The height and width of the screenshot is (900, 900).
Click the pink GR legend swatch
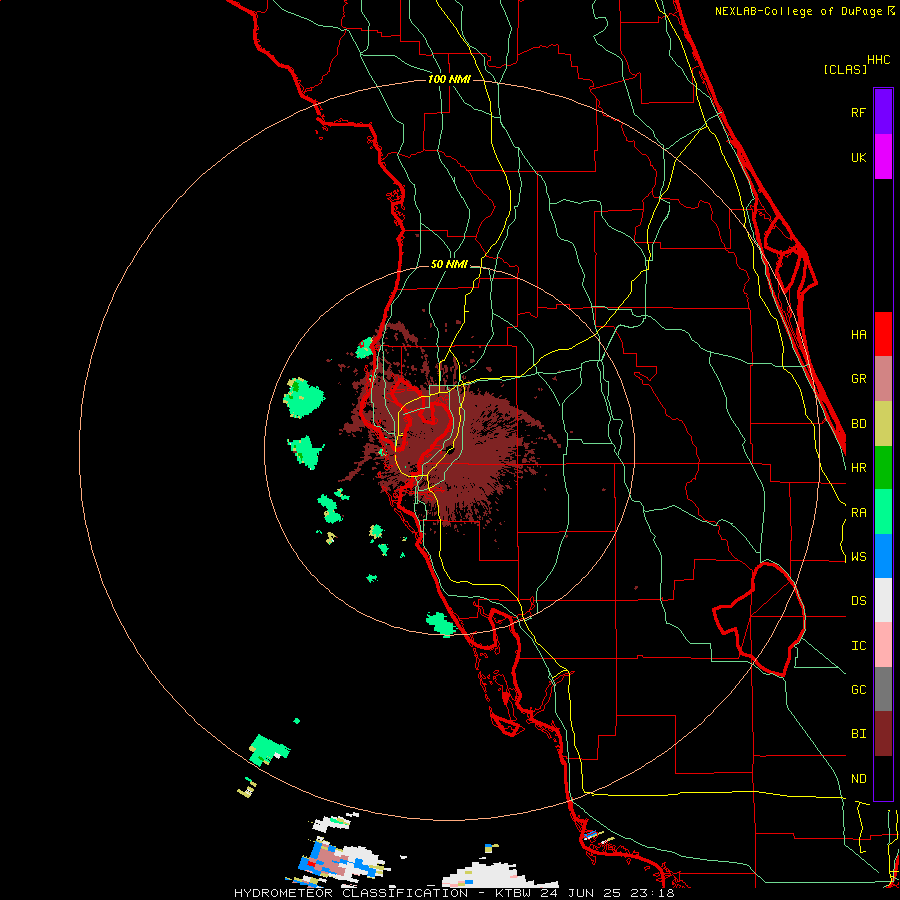[883, 379]
